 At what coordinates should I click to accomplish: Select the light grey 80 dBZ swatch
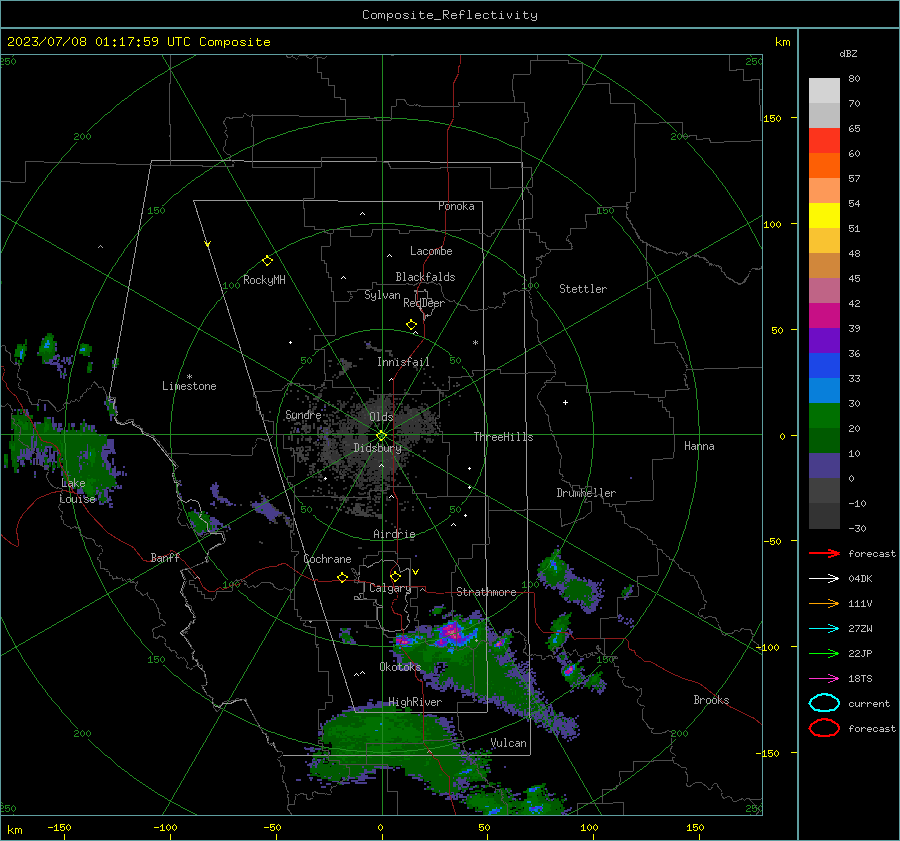(824, 90)
